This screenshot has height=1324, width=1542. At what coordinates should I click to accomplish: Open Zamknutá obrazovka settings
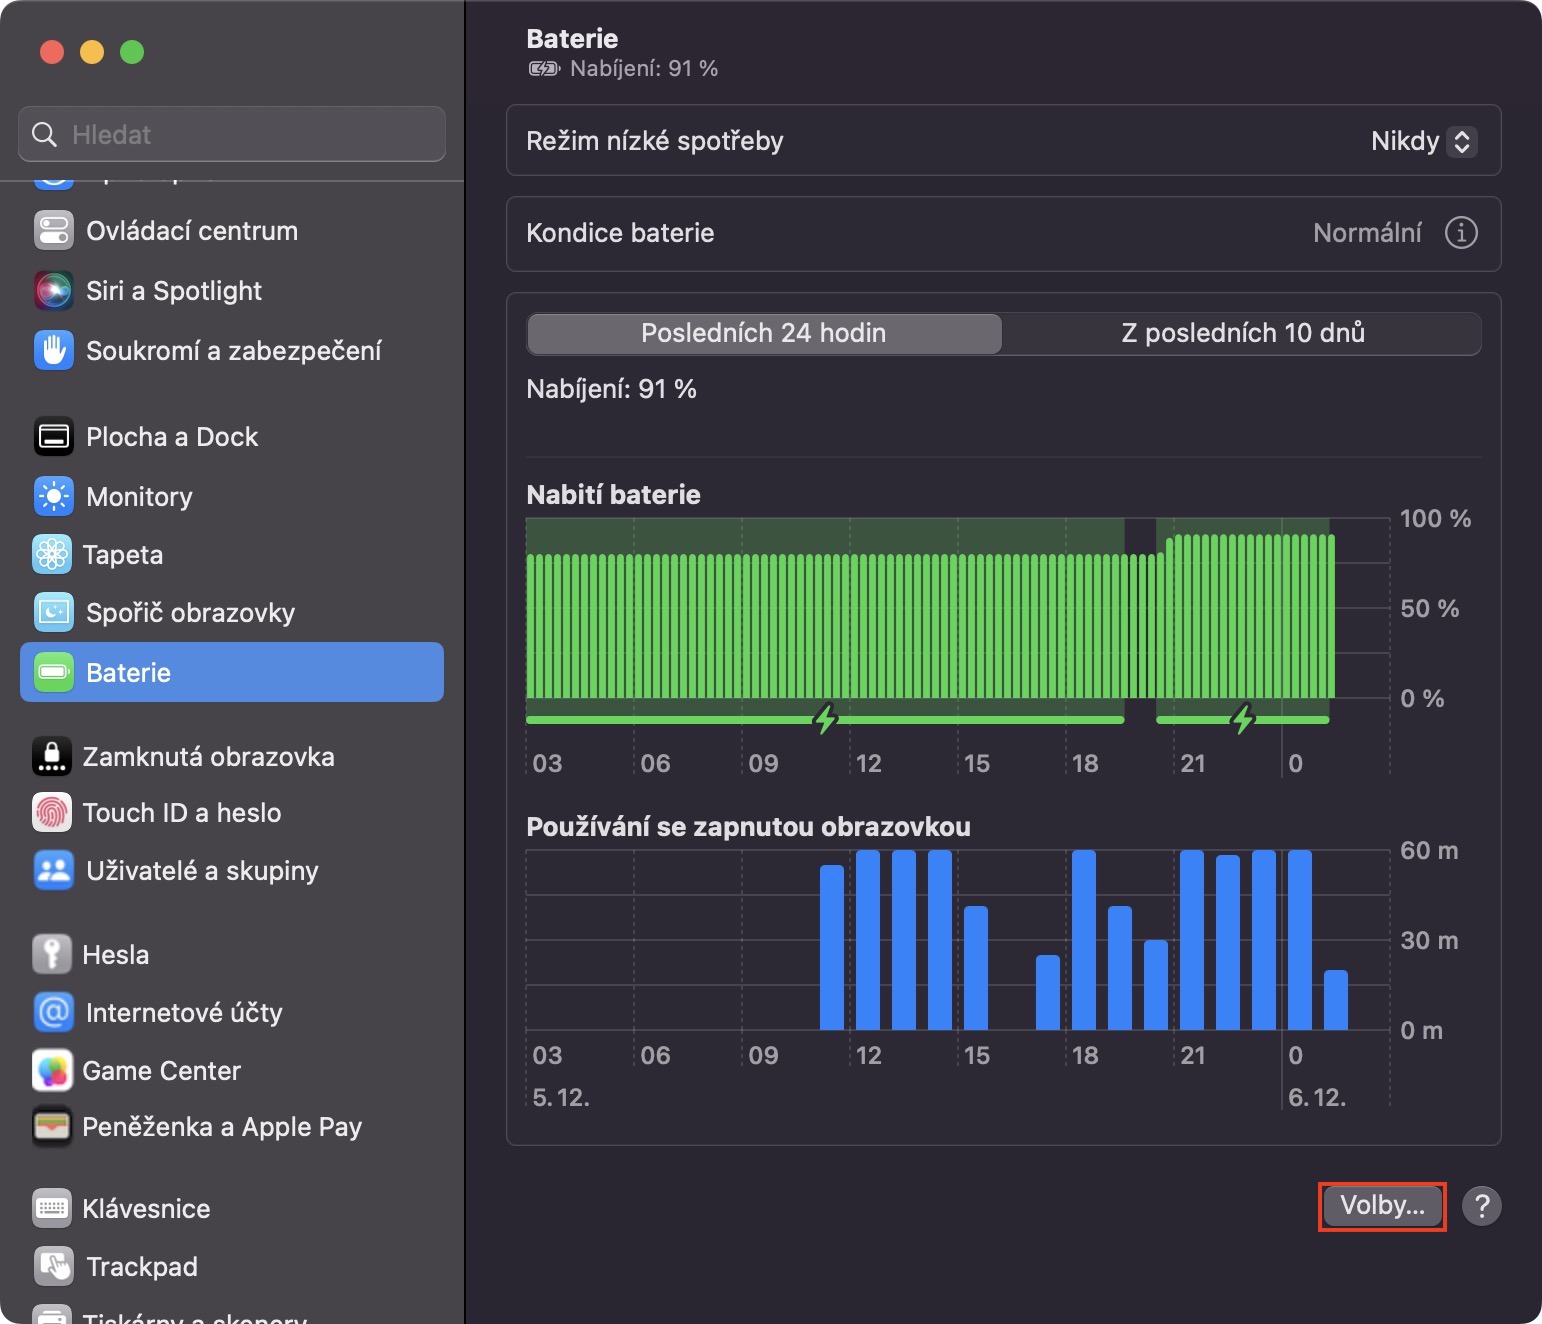coord(208,757)
